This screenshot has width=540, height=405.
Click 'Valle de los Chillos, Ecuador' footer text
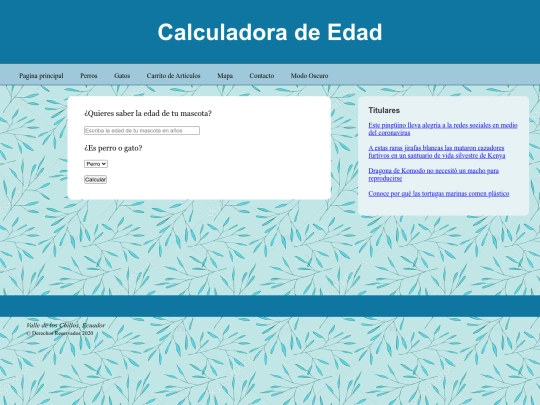[x=65, y=325]
